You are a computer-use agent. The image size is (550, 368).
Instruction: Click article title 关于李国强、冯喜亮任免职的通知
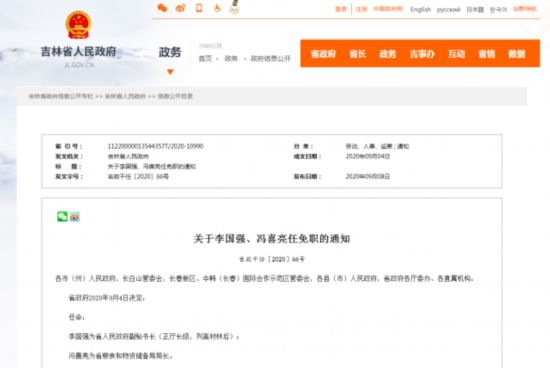pyautogui.click(x=272, y=239)
